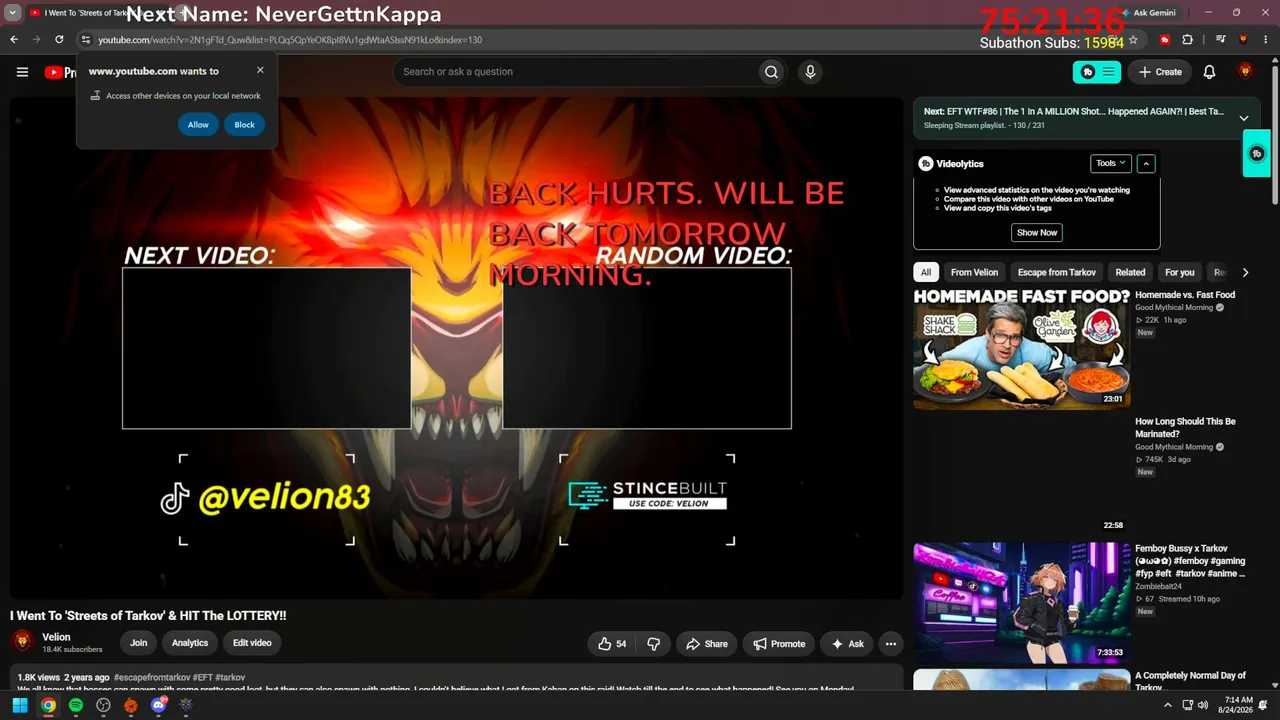
Task: Block local network device access
Action: [244, 125]
